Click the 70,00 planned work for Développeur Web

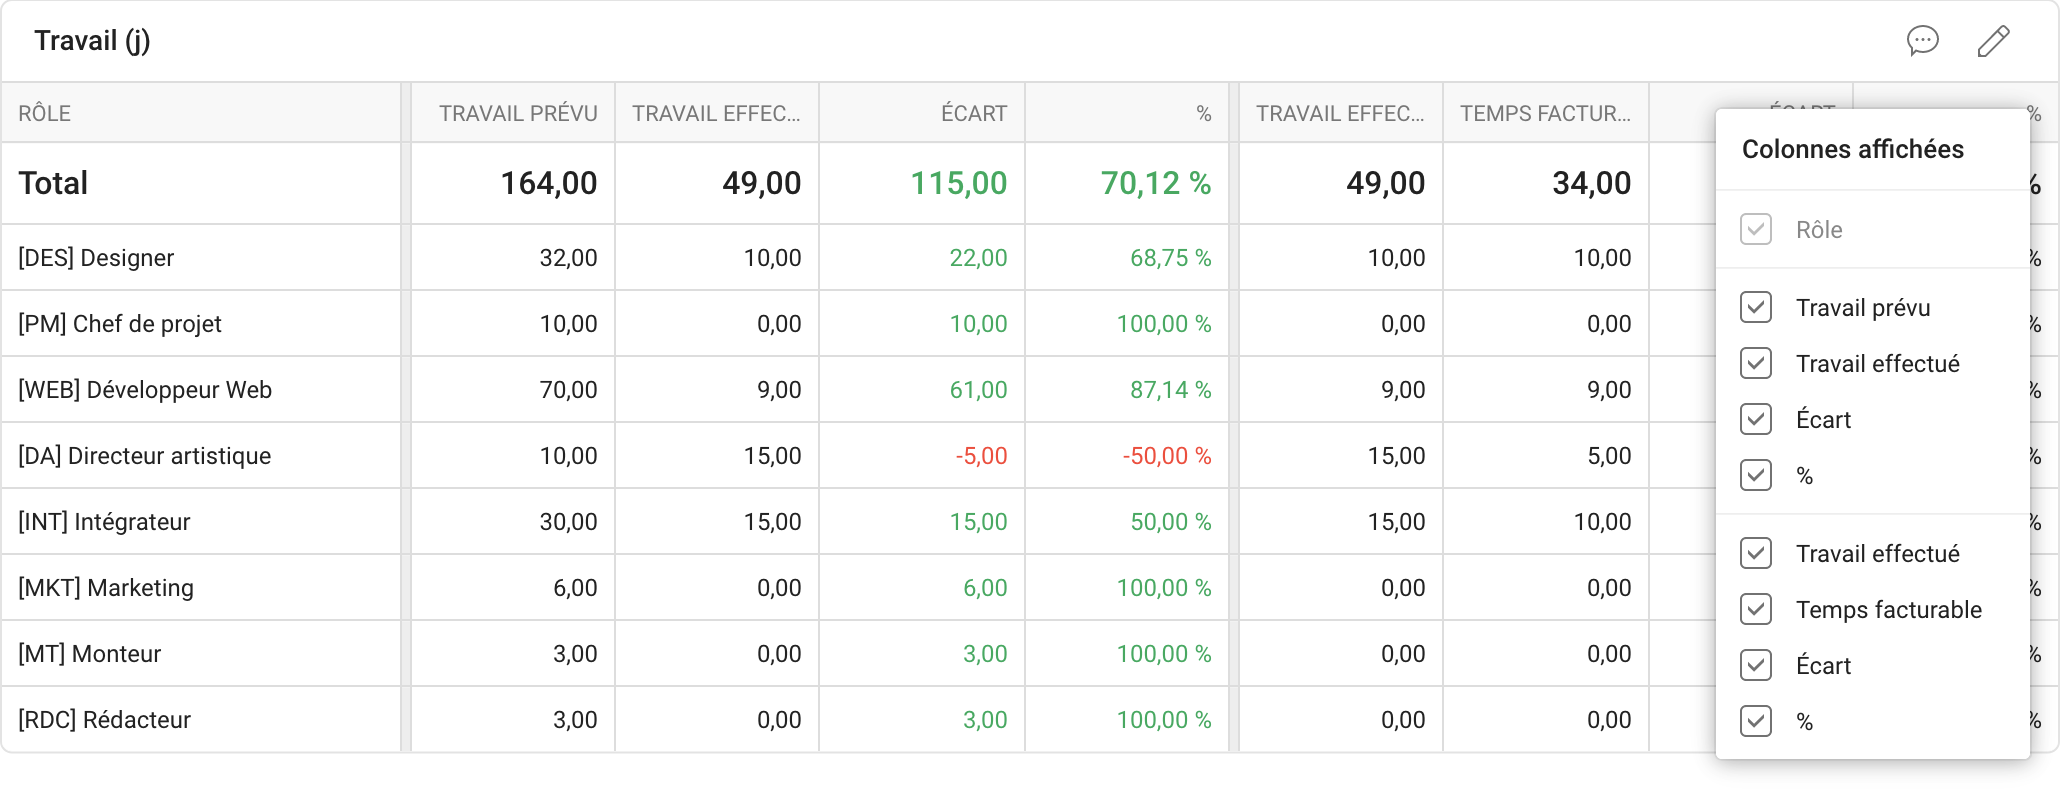coord(569,390)
